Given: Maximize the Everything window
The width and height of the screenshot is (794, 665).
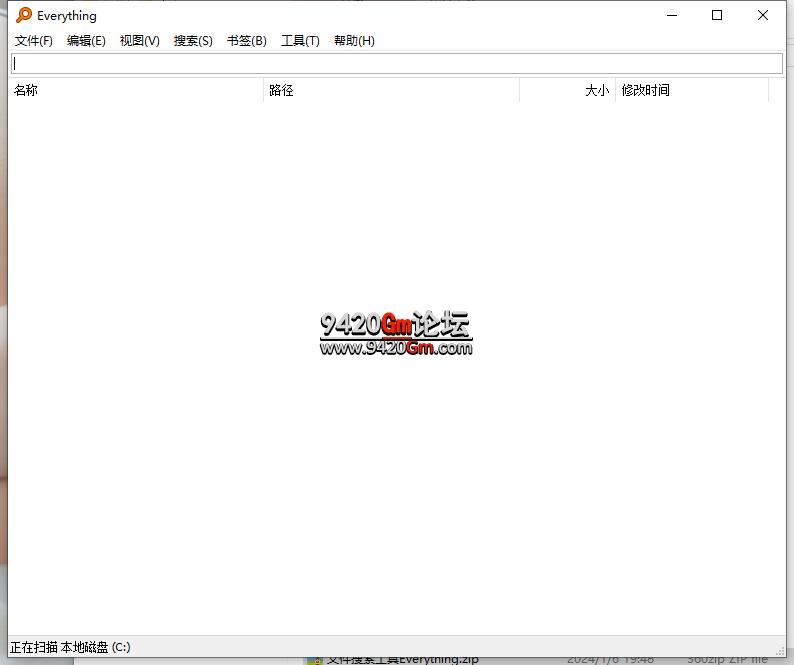Looking at the screenshot, I should [717, 15].
